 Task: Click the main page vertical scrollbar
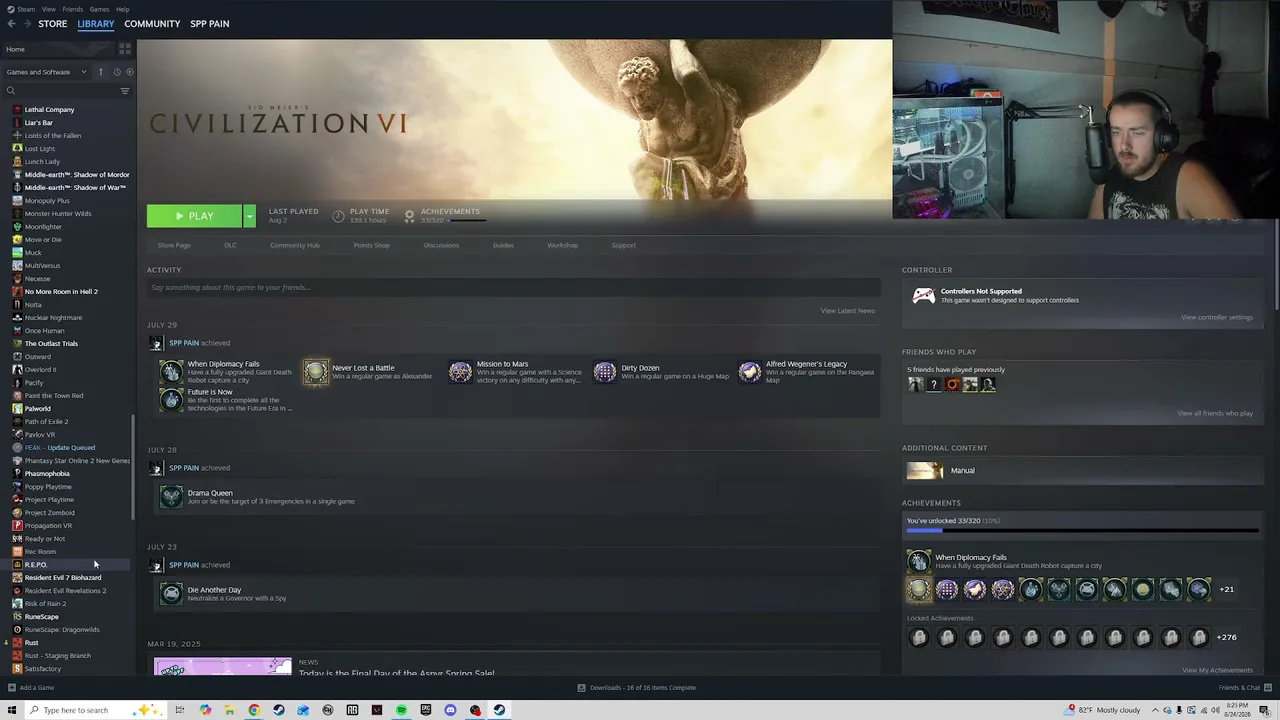click(x=1276, y=265)
